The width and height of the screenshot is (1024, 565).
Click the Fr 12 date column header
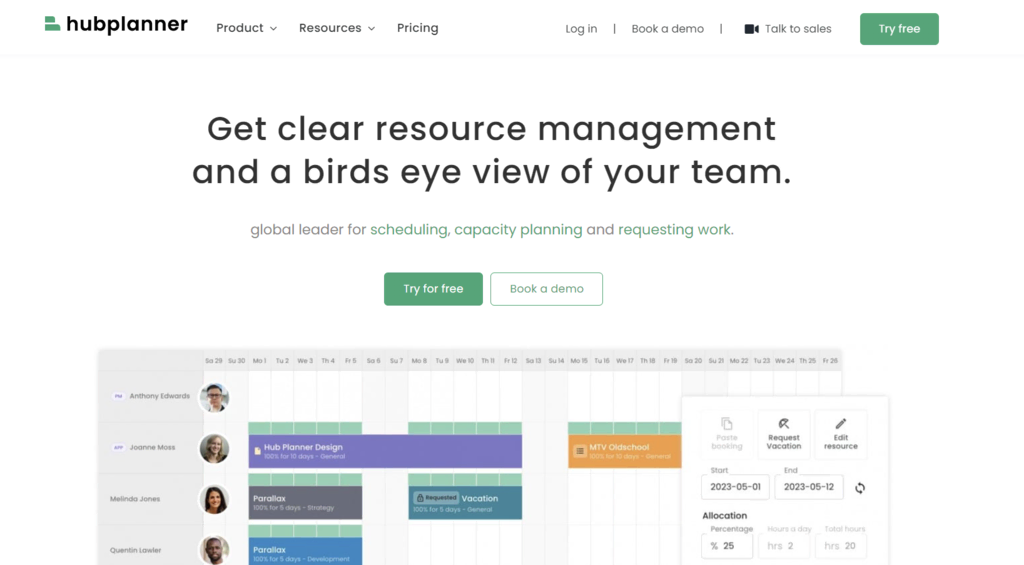coord(511,361)
